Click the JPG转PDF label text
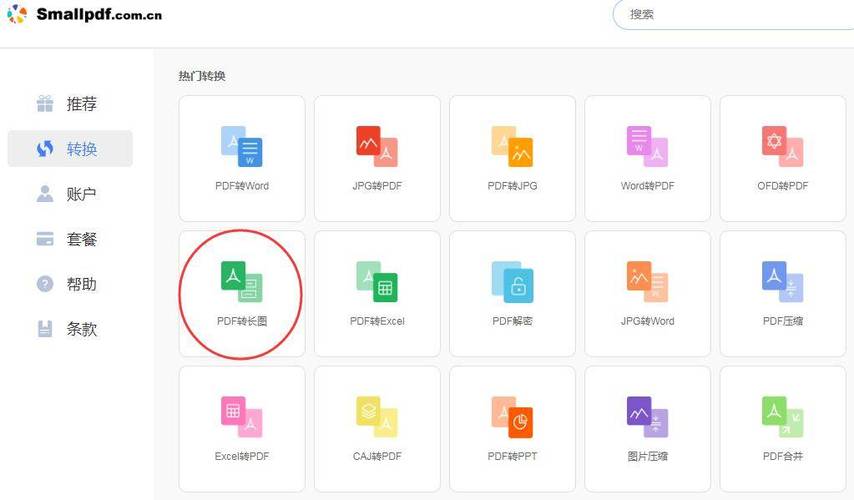 (377, 186)
